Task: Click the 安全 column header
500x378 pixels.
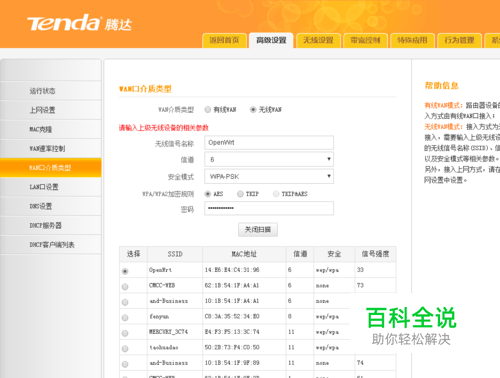Action: click(334, 254)
